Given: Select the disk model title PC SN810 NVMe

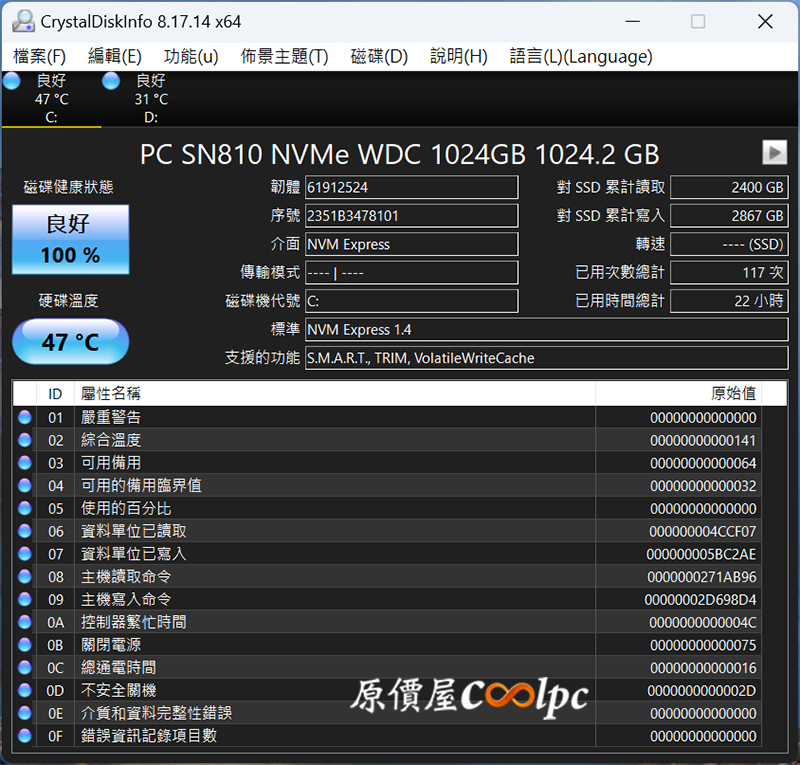Looking at the screenshot, I should pyautogui.click(x=399, y=154).
